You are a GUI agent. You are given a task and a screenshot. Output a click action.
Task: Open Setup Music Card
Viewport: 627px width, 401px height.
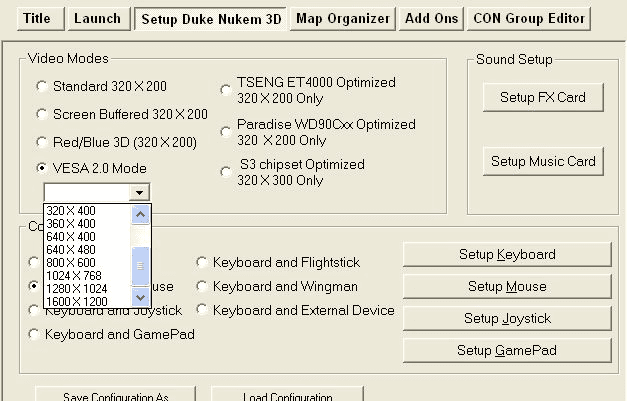pos(543,161)
